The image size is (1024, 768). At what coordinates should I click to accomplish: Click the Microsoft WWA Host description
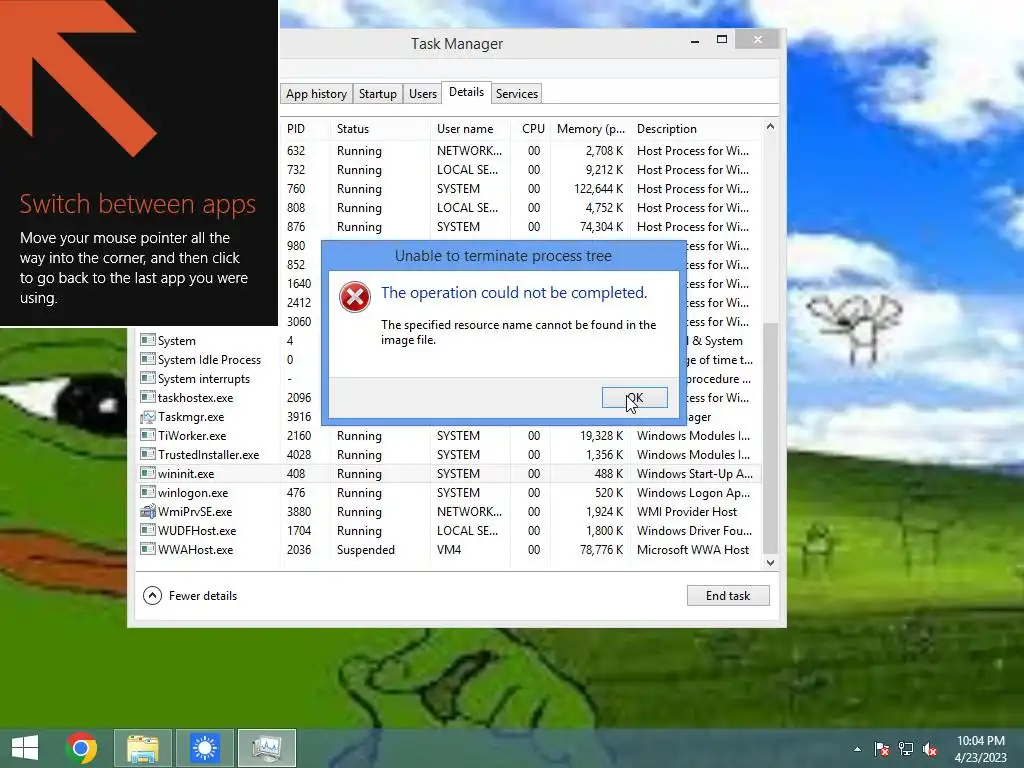(x=692, y=550)
